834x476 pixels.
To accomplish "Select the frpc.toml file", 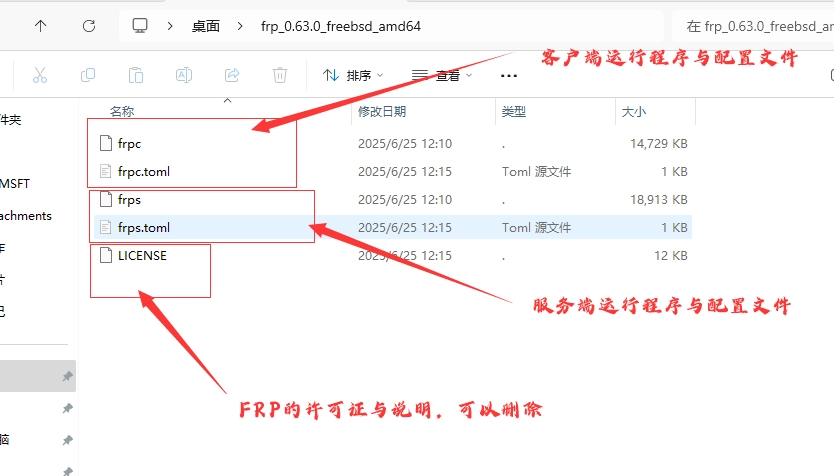I will pos(393,172).
